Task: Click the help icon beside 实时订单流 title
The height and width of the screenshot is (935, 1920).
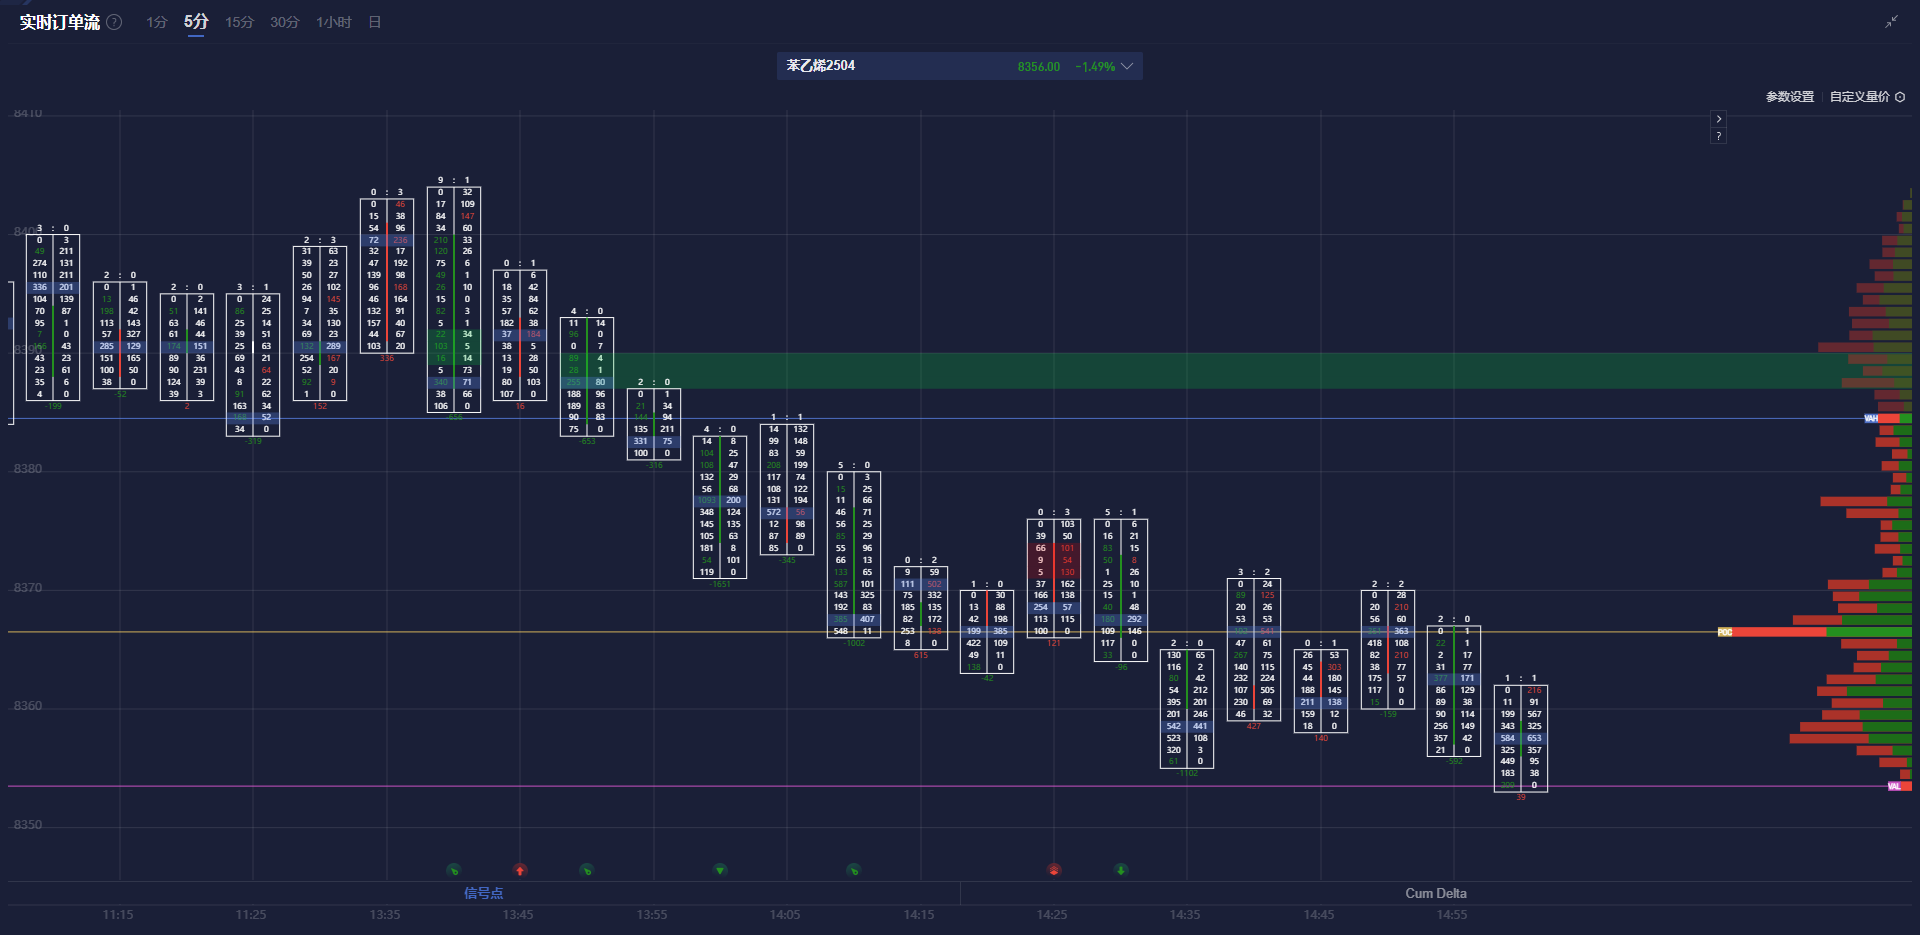Action: tap(115, 22)
